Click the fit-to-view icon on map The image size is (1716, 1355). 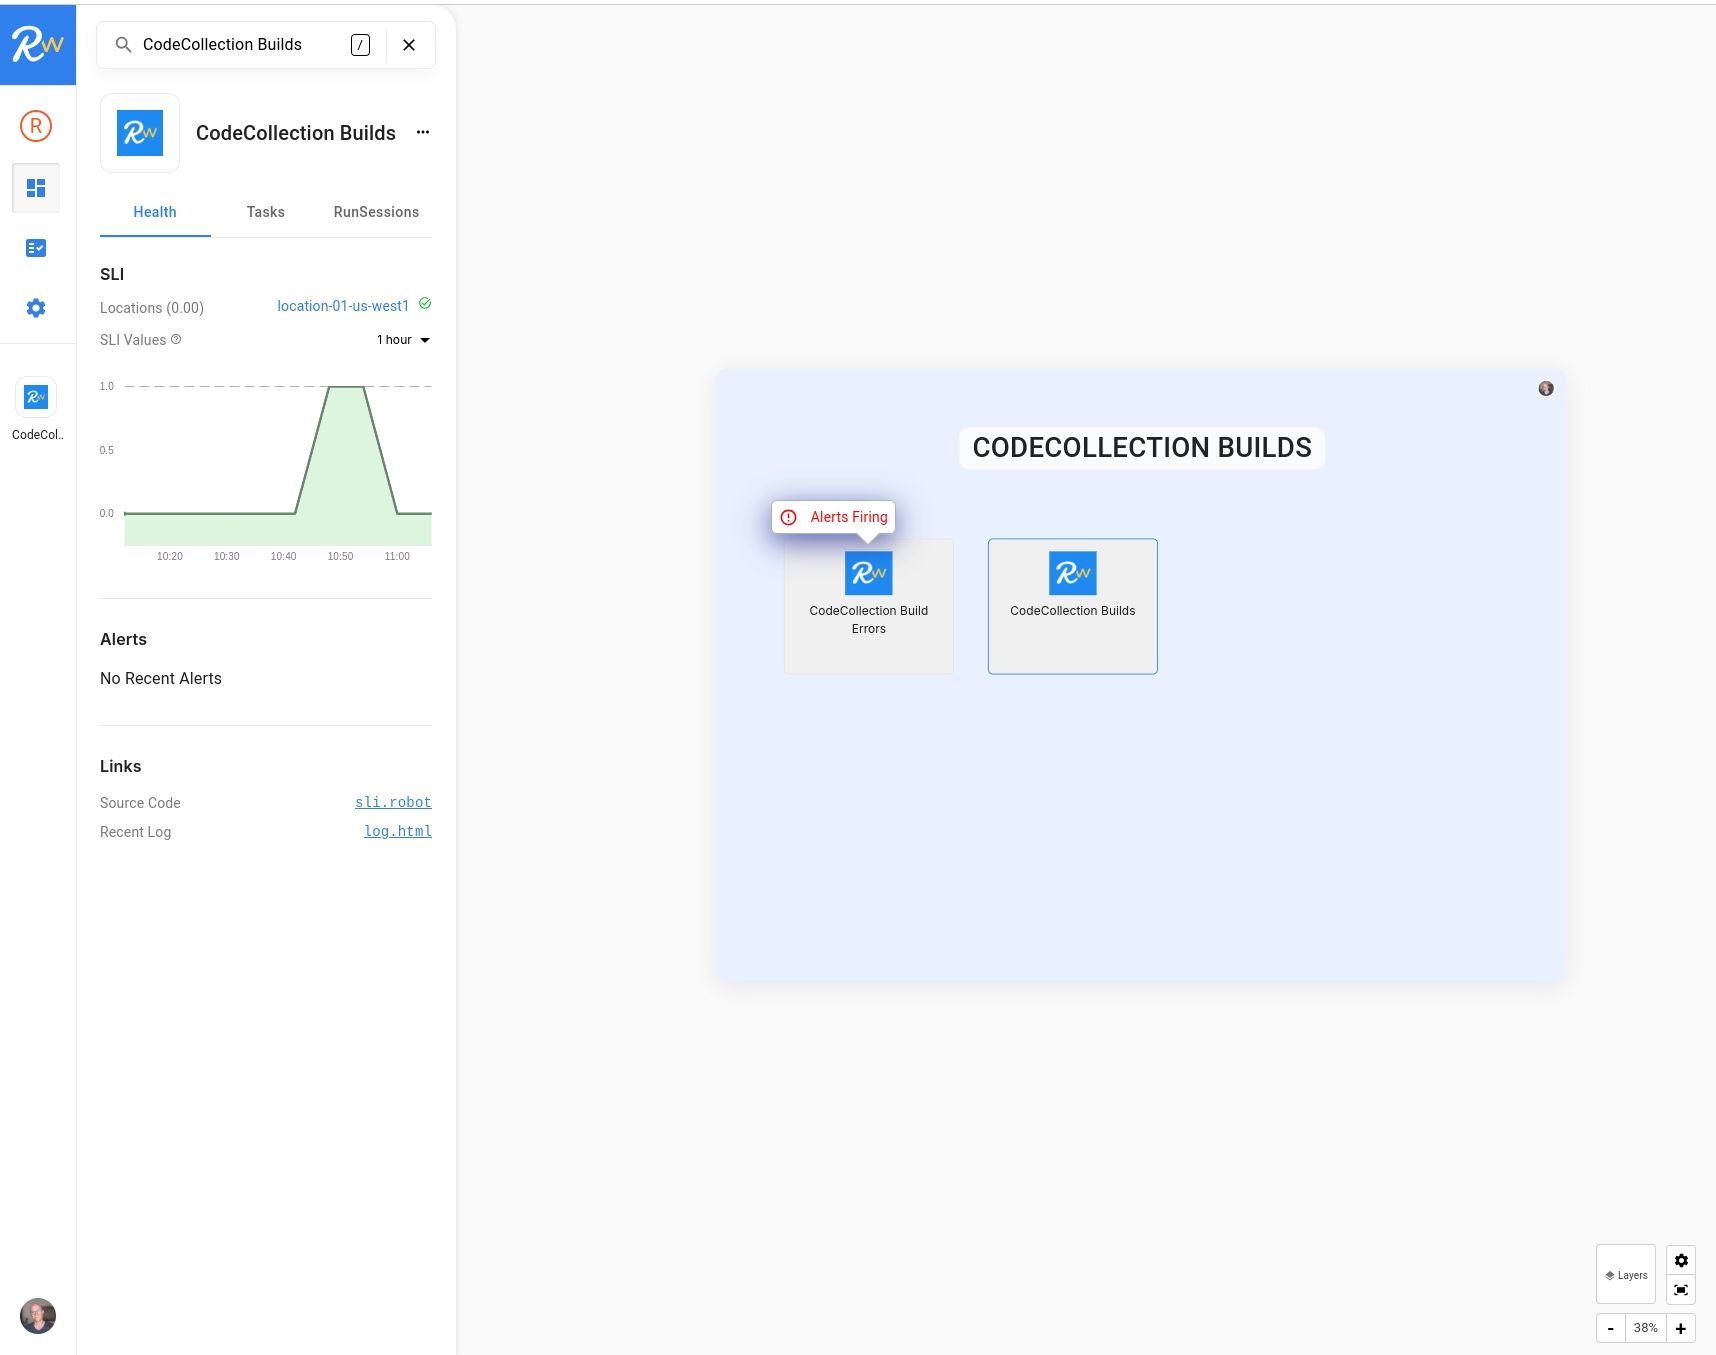tap(1681, 1290)
